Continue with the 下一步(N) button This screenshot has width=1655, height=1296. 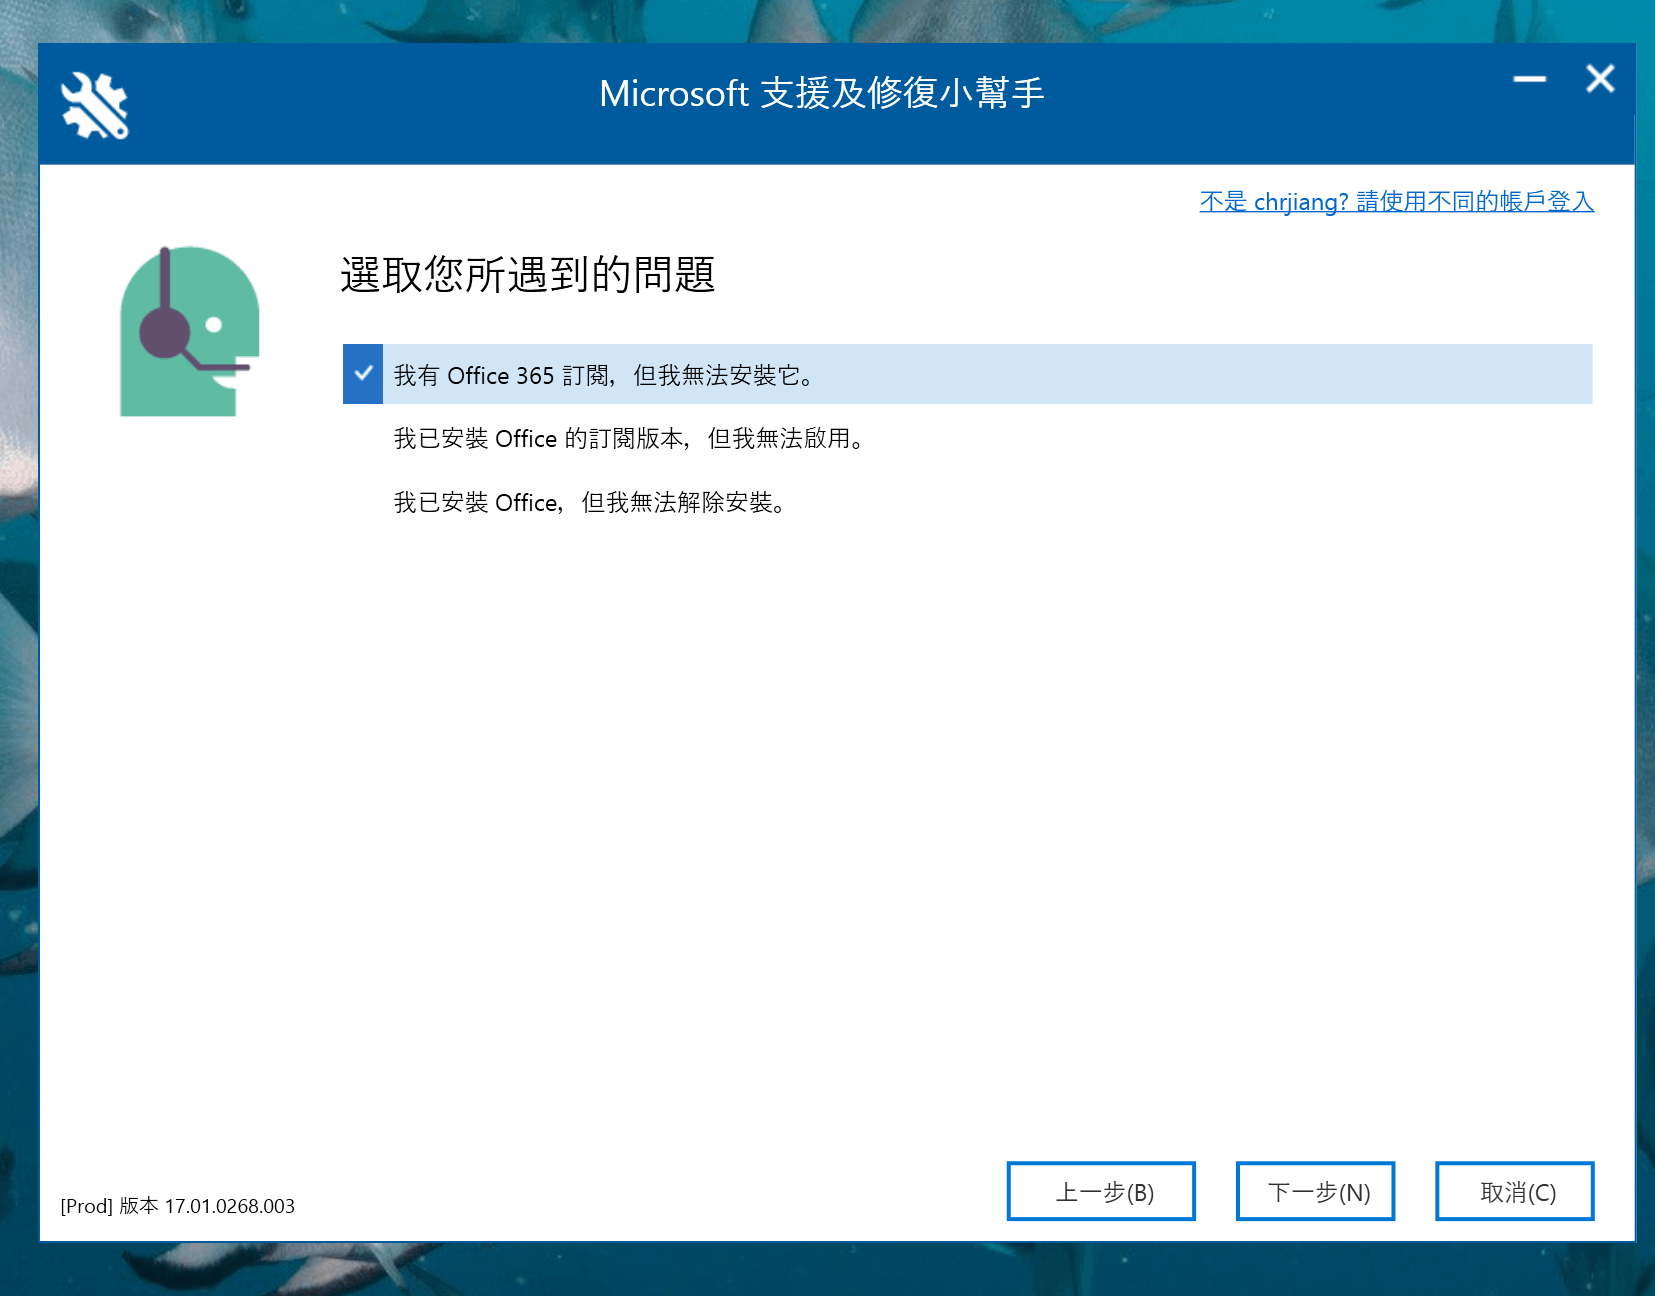(1315, 1191)
